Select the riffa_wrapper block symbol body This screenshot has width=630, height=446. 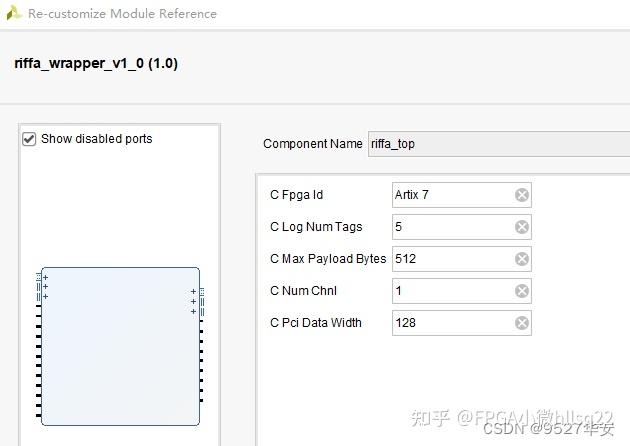[120, 350]
